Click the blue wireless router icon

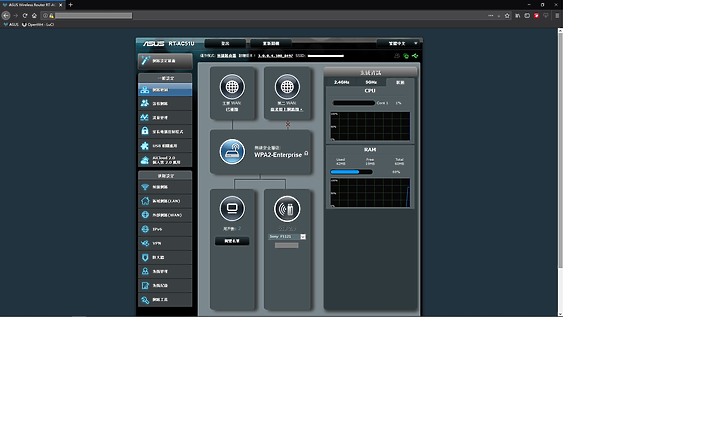(x=232, y=152)
